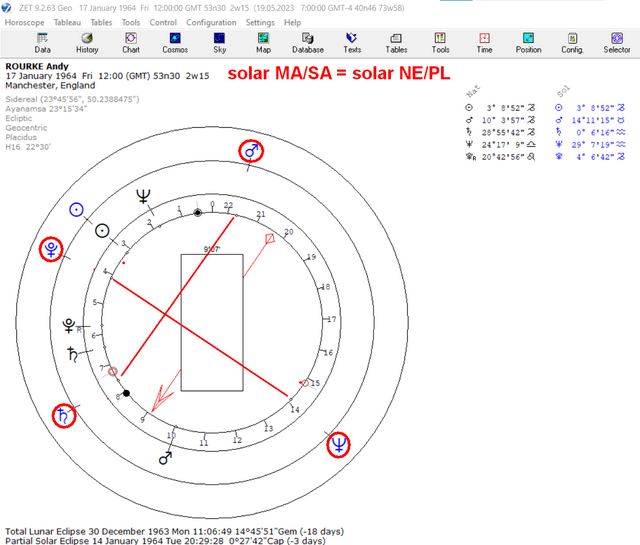Open the Tools menu
Image resolution: width=640 pixels, height=545 pixels.
(131, 22)
